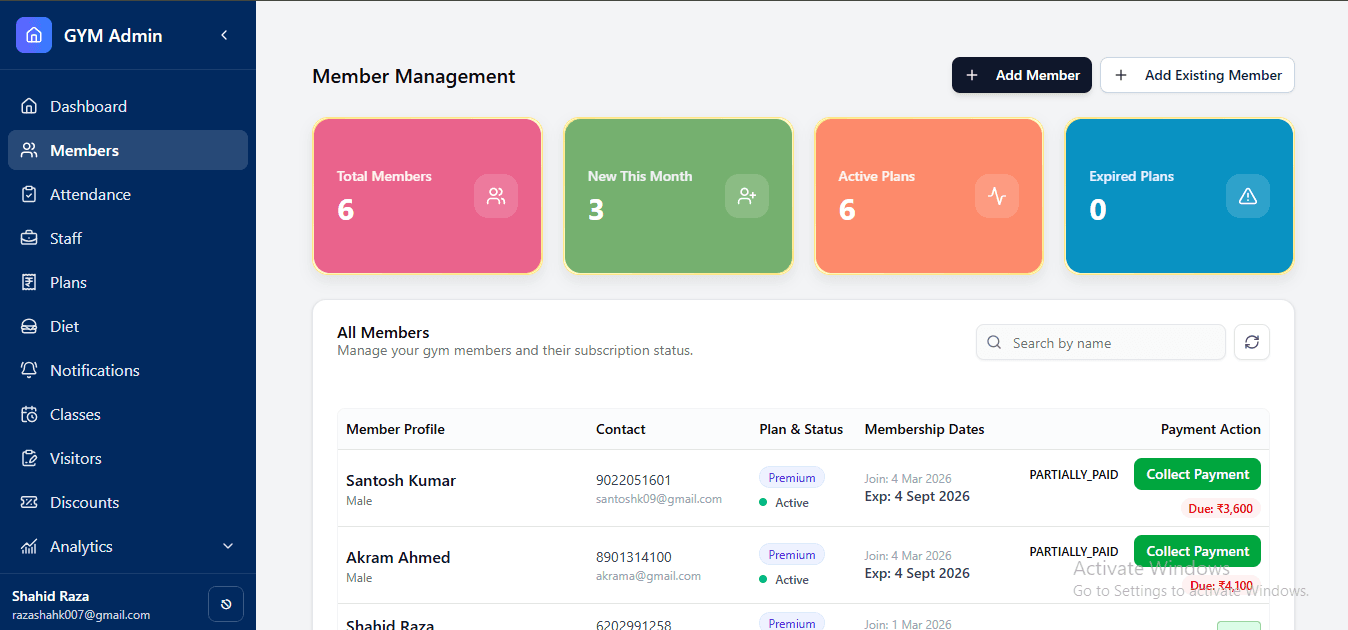
Task: Click Collect Payment for Santosh Kumar
Action: coord(1197,474)
